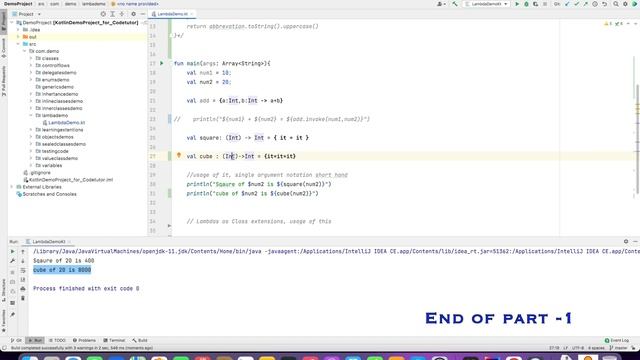
Task: Toggle the Pull Requests side stripe button
Action: click(4, 81)
